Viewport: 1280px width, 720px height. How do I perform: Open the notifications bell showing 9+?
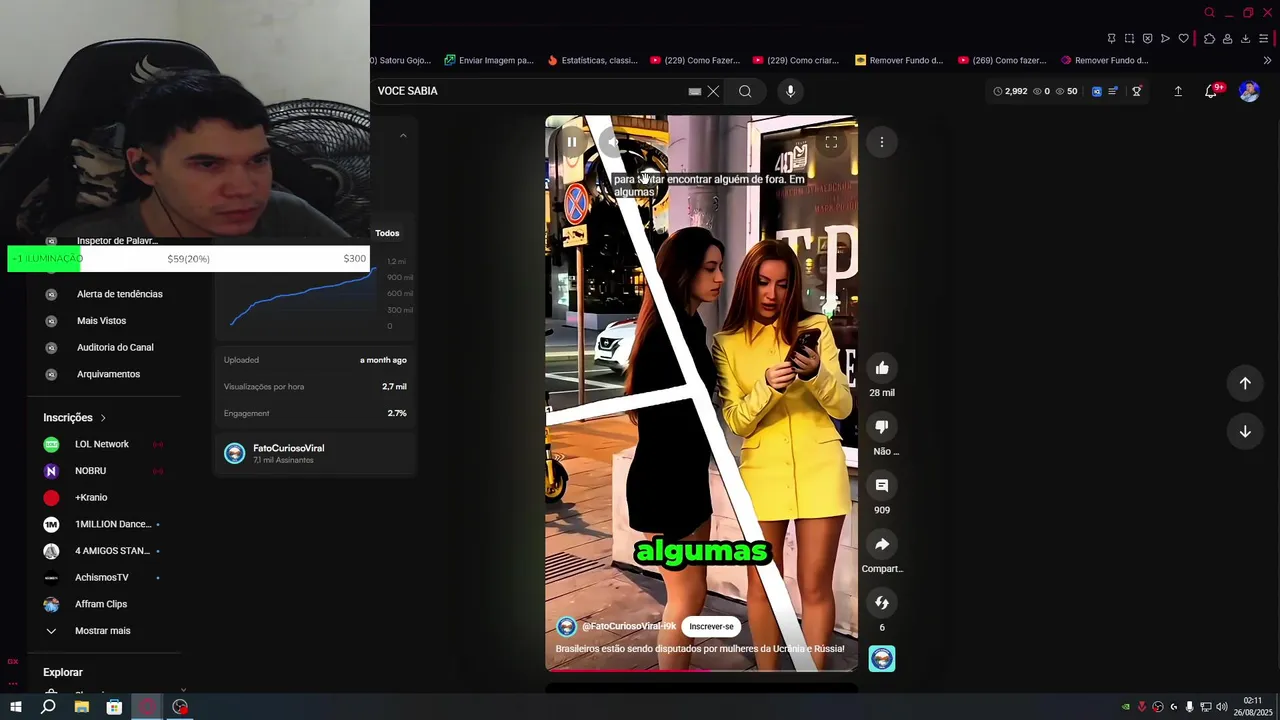click(1212, 91)
